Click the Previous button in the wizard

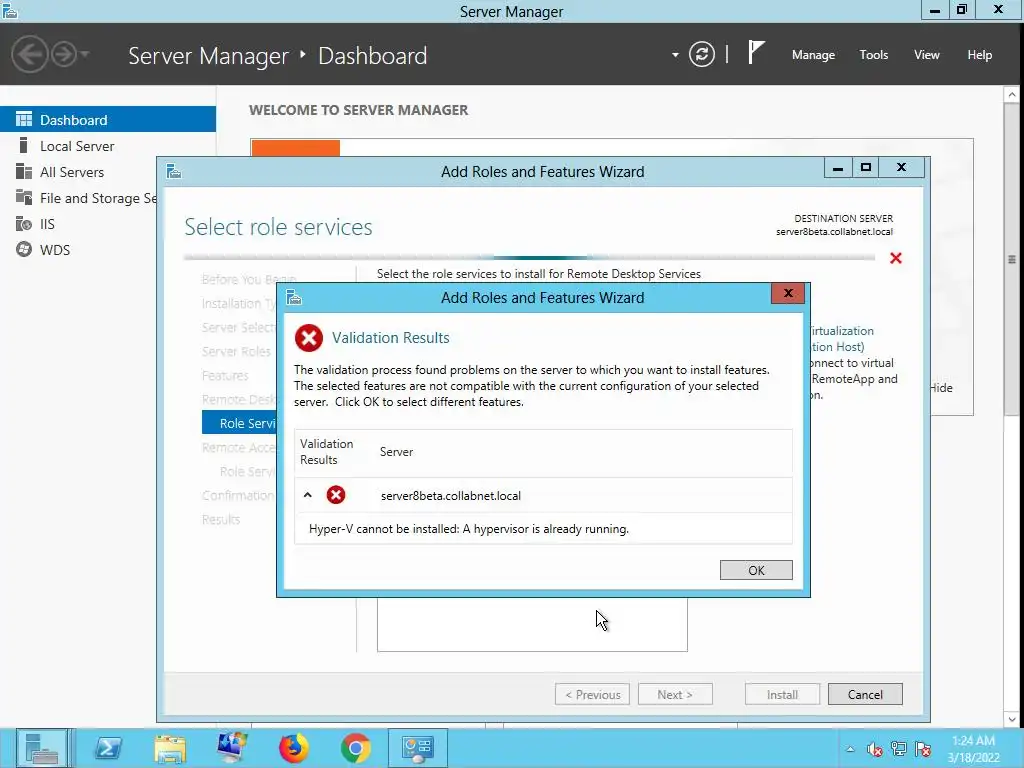(592, 694)
